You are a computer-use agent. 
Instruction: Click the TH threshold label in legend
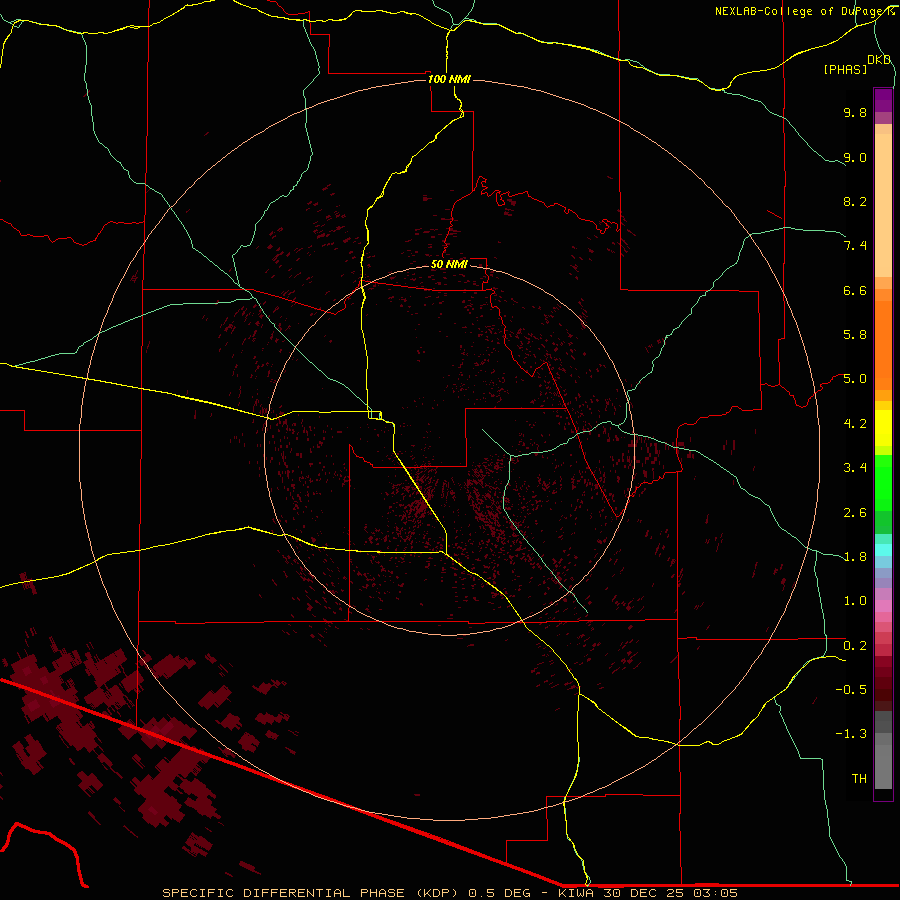(x=859, y=779)
